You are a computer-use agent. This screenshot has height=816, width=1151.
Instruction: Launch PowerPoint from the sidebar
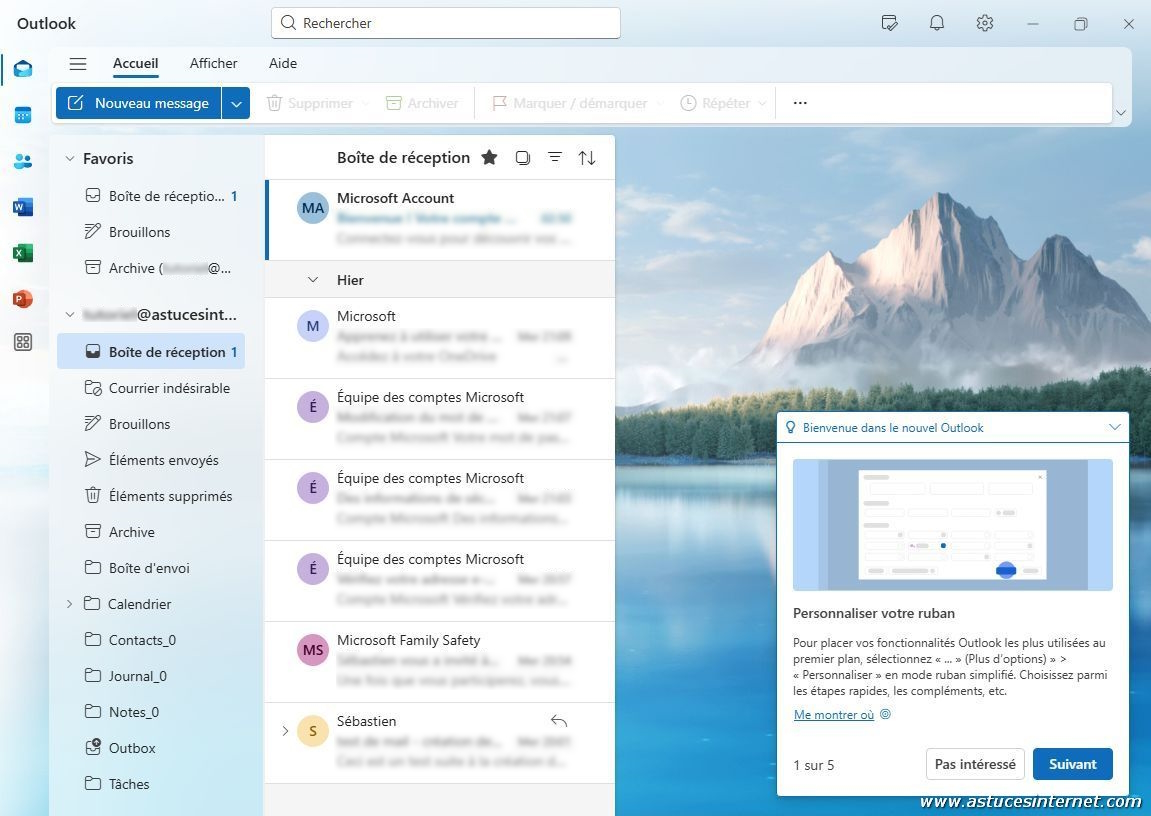tap(23, 299)
